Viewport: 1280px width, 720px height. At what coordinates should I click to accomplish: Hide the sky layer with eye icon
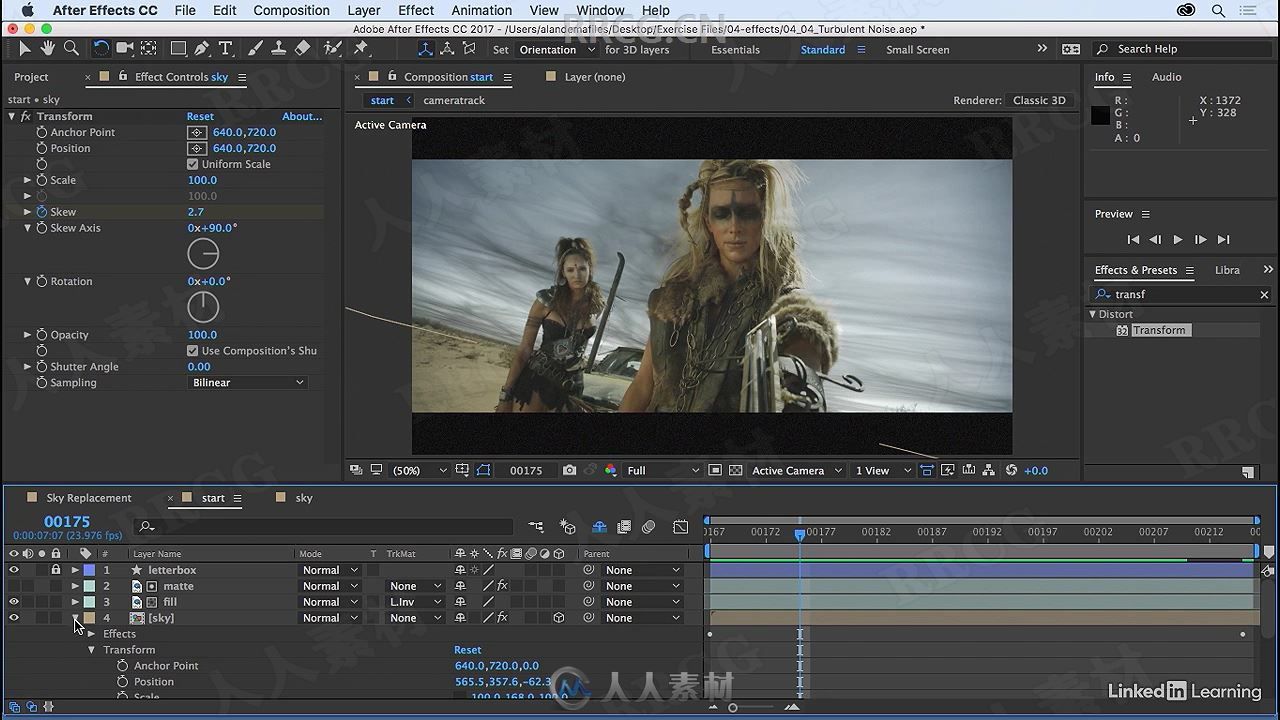[14, 618]
